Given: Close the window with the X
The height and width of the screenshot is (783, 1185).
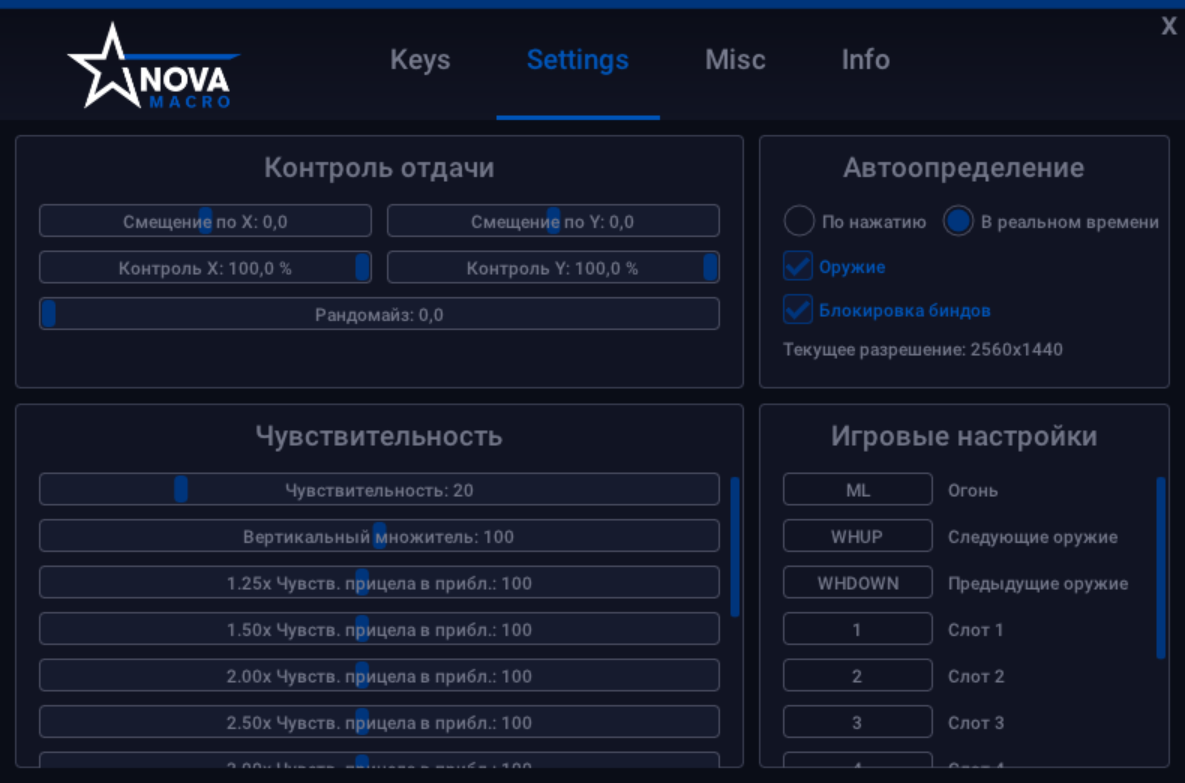Looking at the screenshot, I should tap(1168, 26).
